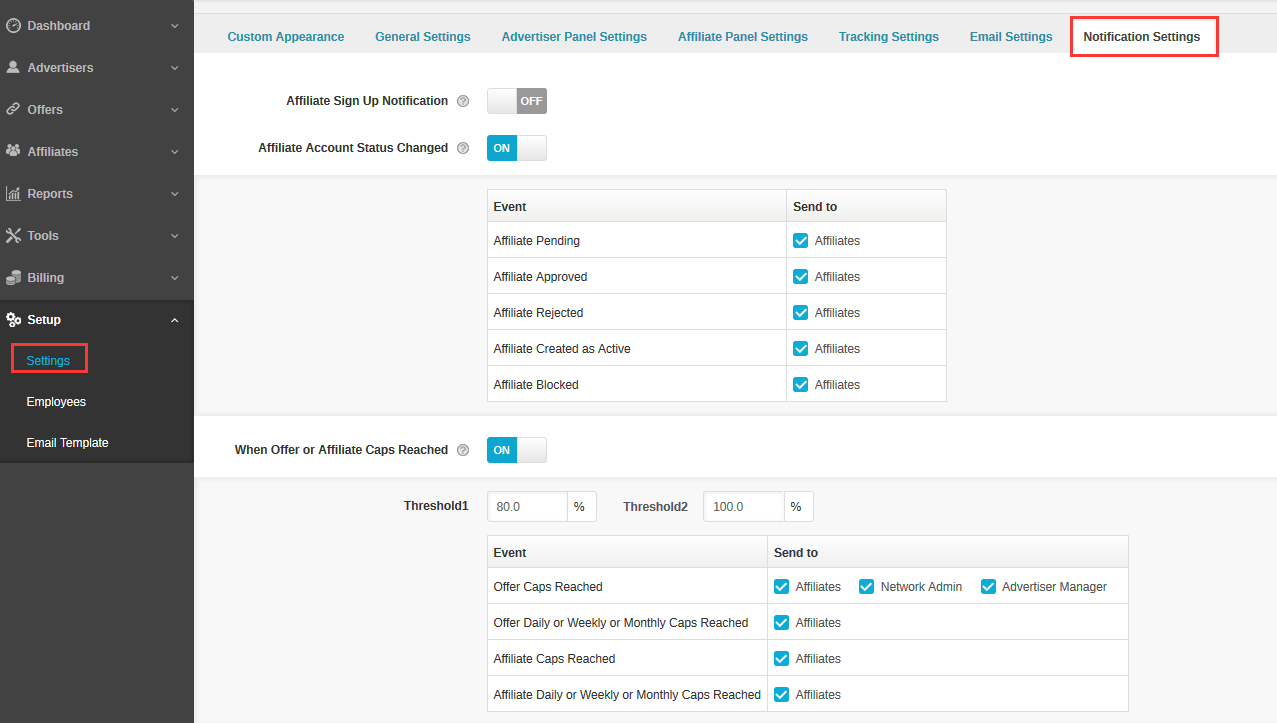Uncheck Affiliates for Affiliate Created as Active

click(800, 348)
